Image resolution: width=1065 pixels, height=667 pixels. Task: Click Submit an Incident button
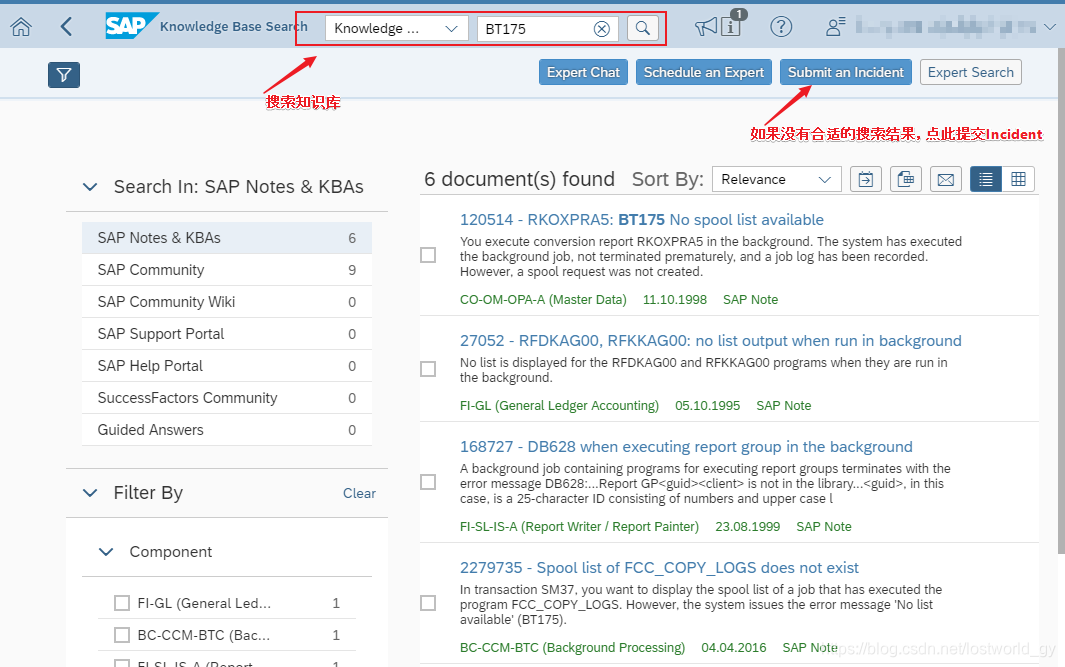pyautogui.click(x=846, y=72)
